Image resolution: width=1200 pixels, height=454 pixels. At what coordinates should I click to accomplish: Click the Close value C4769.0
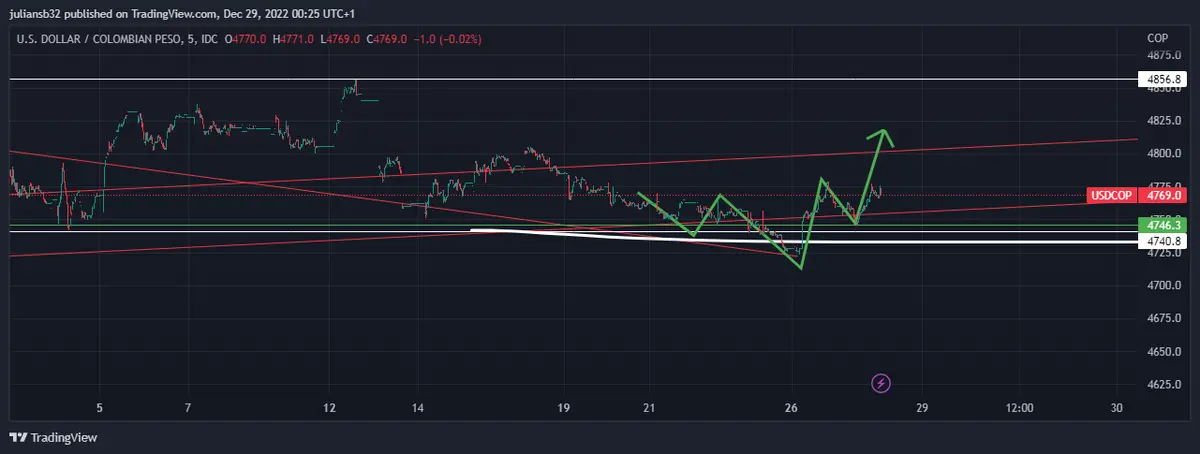tap(387, 39)
